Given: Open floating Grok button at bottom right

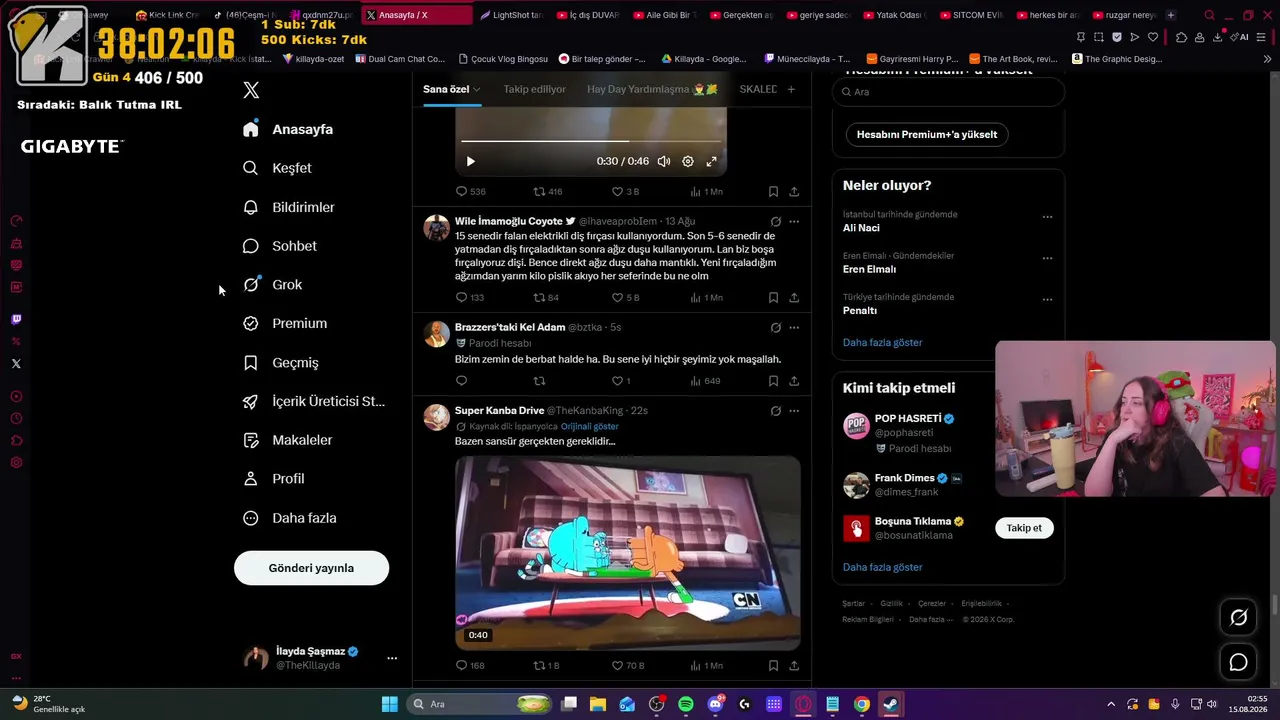Looking at the screenshot, I should pyautogui.click(x=1238, y=618).
